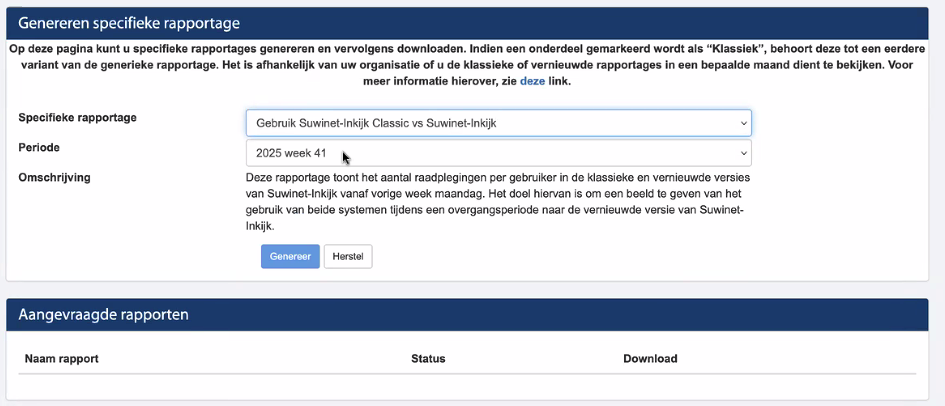Click the 'Specifieke rapportage' field label

pyautogui.click(x=78, y=118)
